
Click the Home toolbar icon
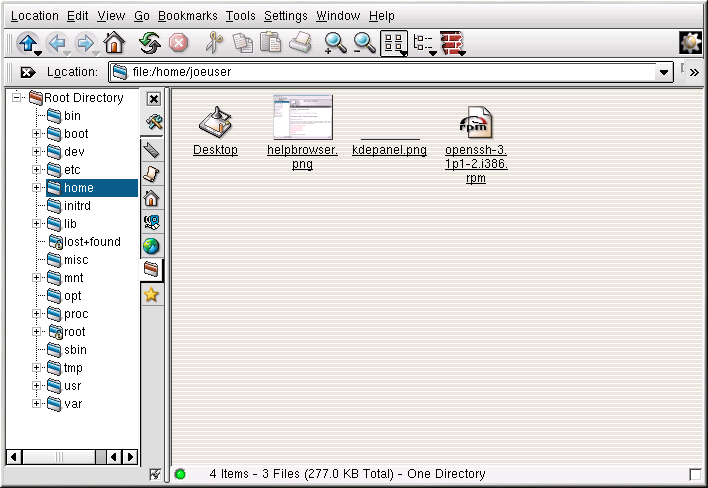(114, 43)
